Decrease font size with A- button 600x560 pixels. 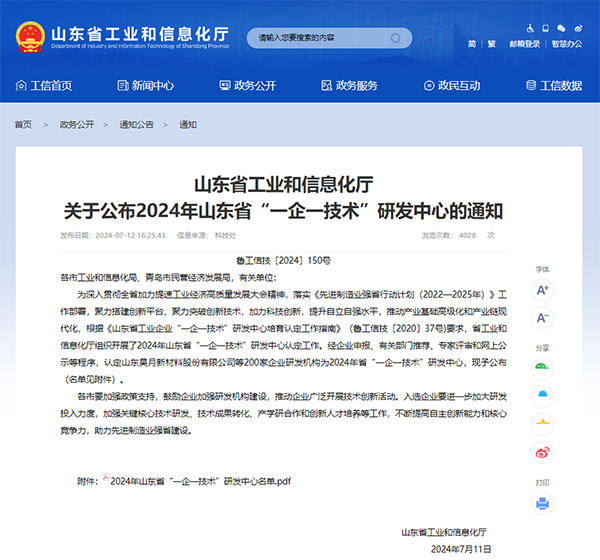[542, 318]
